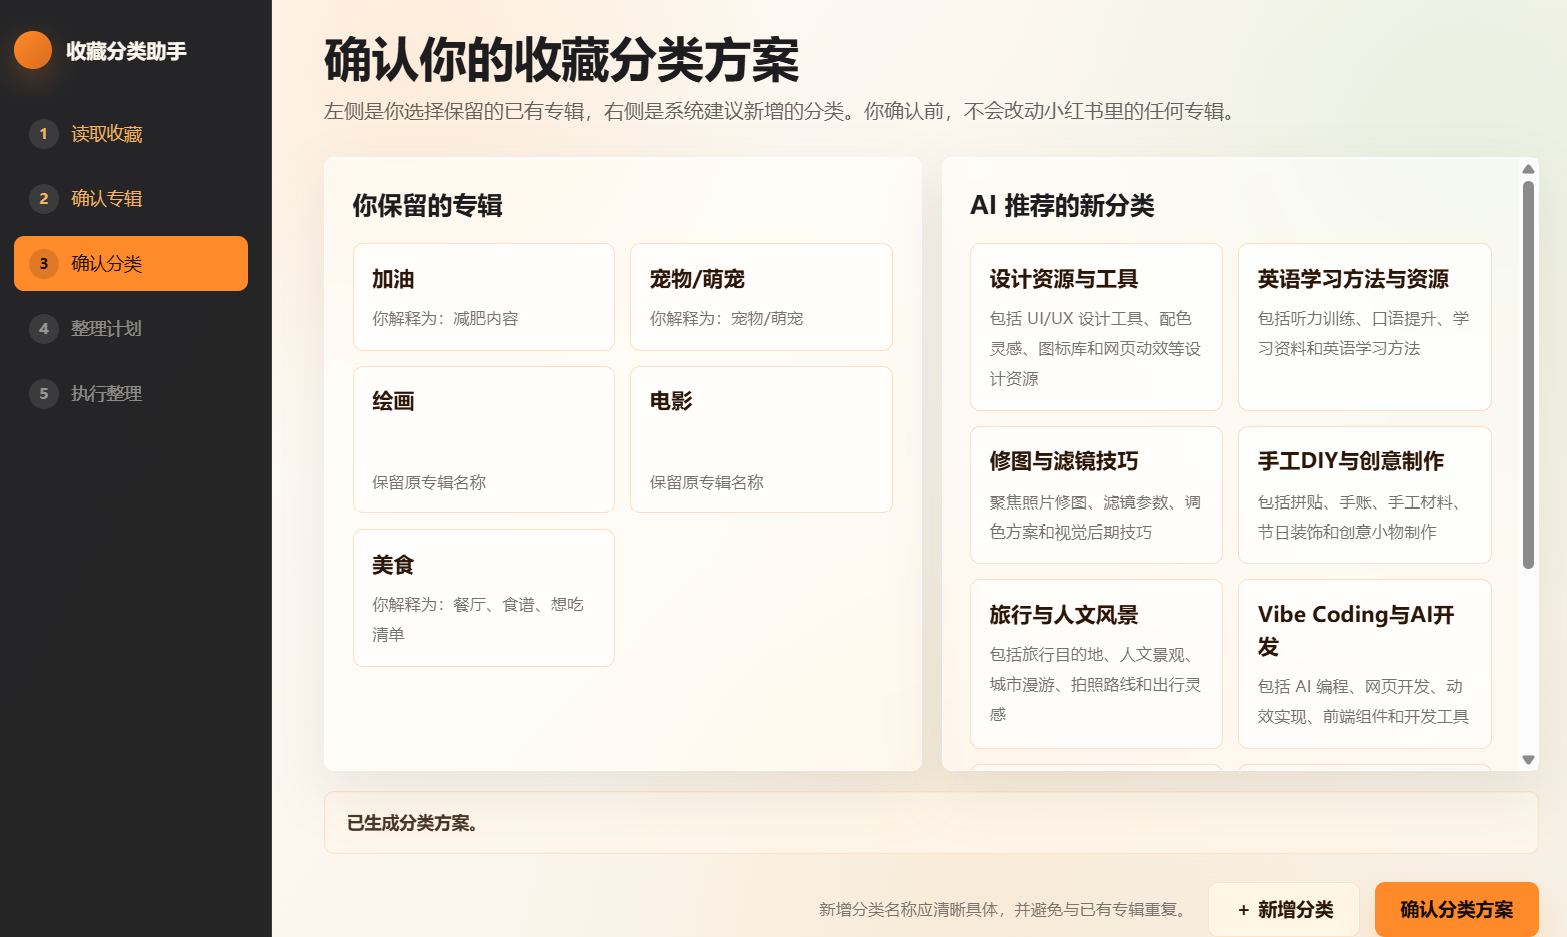
Task: Open 设计资源与工具 category card
Action: tap(1096, 327)
